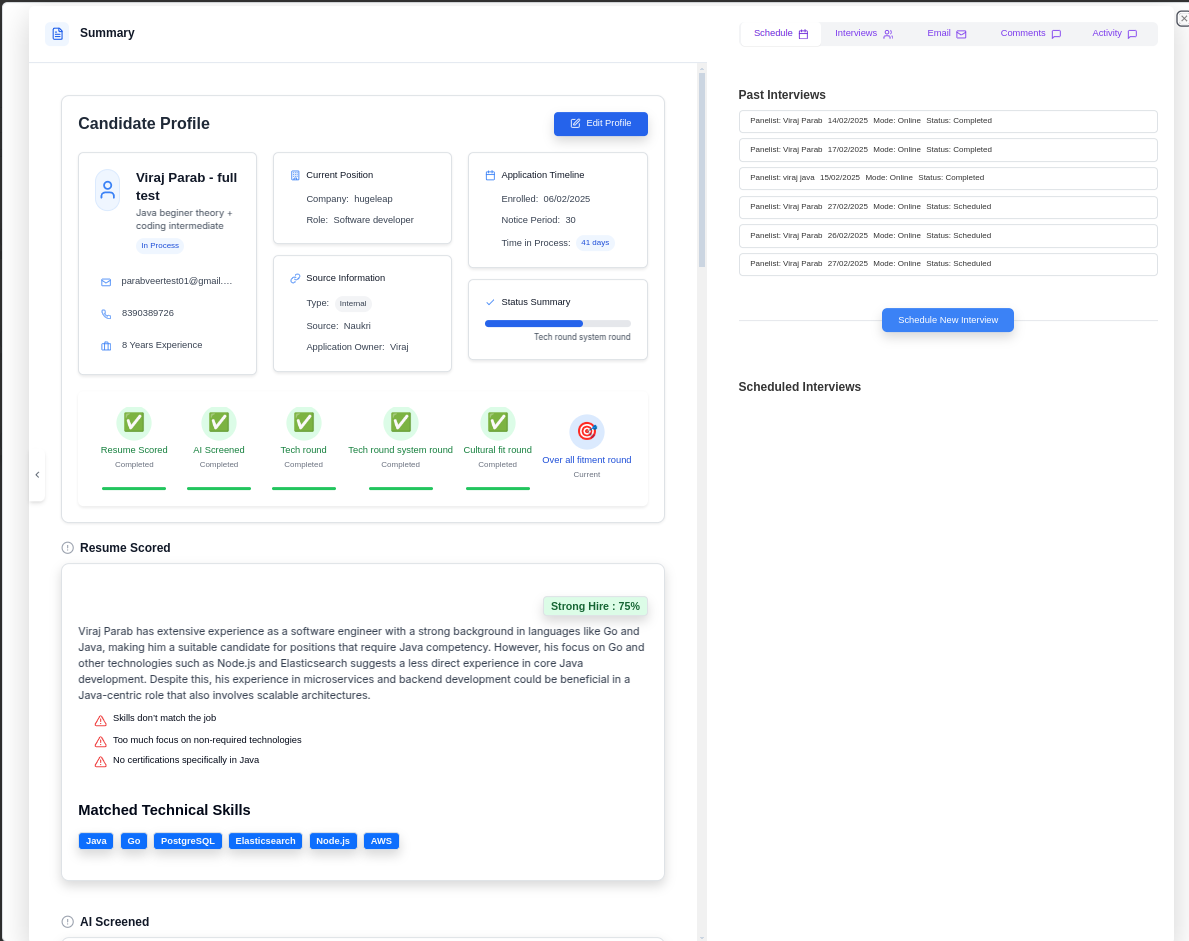Click the candidate avatar icon for Viraj Parab
The width and height of the screenshot is (1189, 941).
click(x=107, y=188)
